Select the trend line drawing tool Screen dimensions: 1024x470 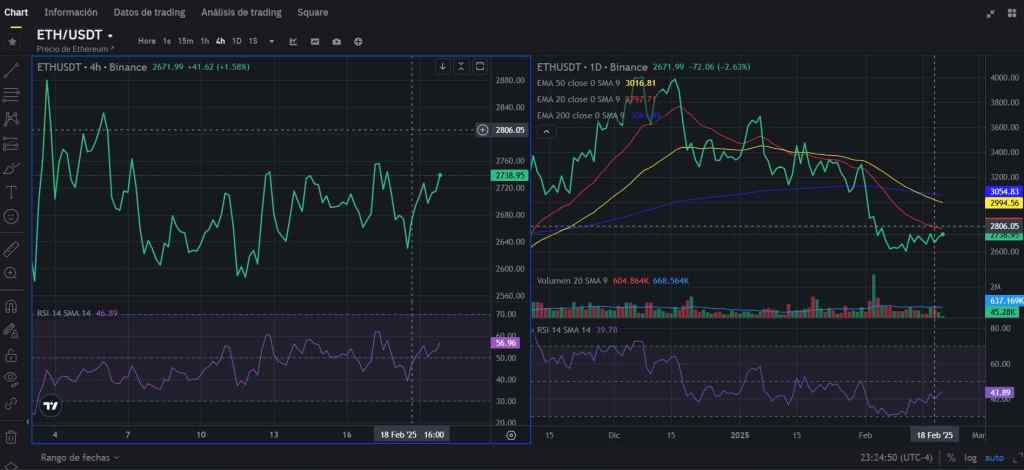11,70
